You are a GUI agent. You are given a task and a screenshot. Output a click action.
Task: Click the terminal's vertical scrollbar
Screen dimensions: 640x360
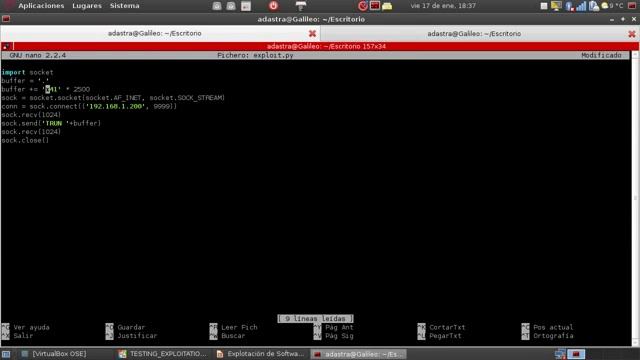tap(635, 199)
